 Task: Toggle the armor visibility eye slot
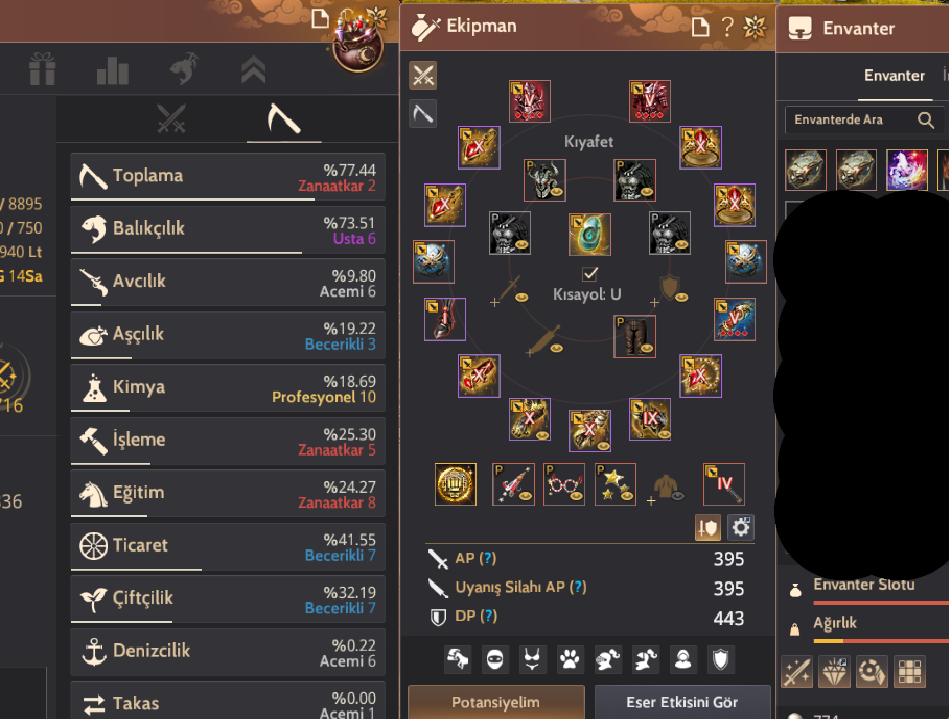(x=665, y=488)
